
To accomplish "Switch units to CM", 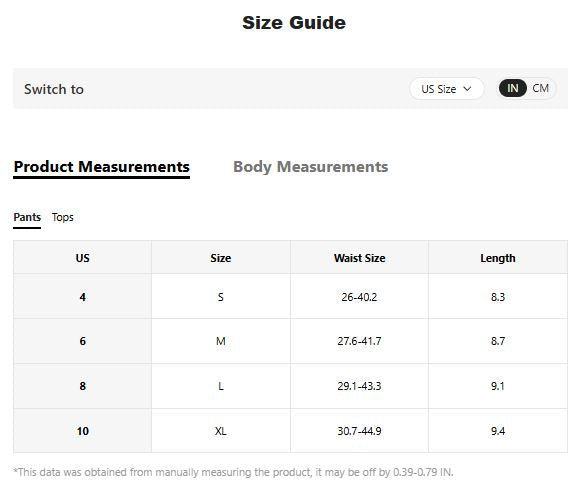I will [540, 88].
